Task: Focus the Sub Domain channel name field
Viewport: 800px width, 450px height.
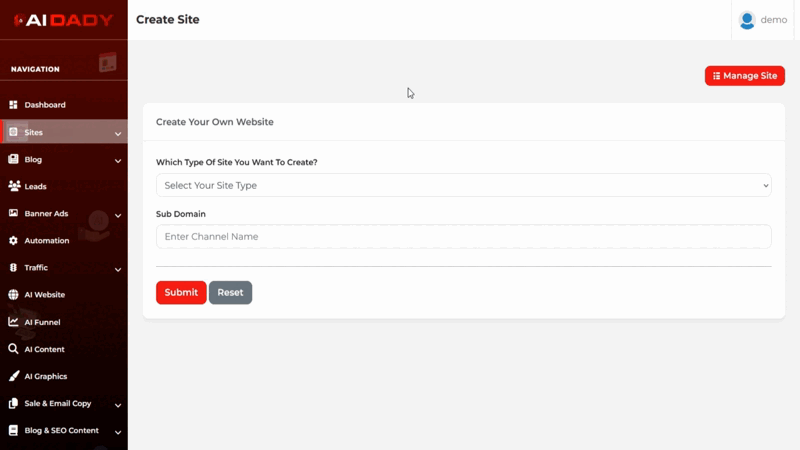Action: [463, 237]
